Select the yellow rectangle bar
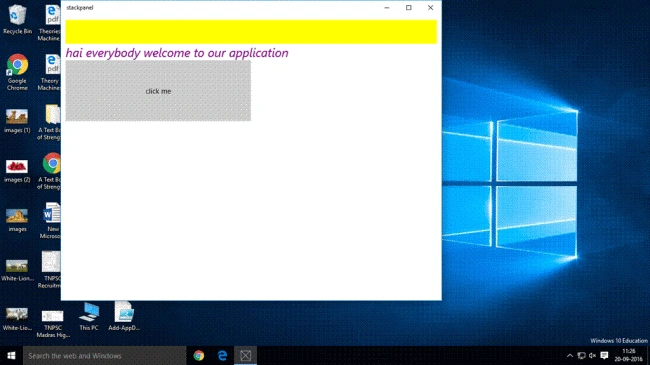The image size is (650, 365). pos(251,32)
